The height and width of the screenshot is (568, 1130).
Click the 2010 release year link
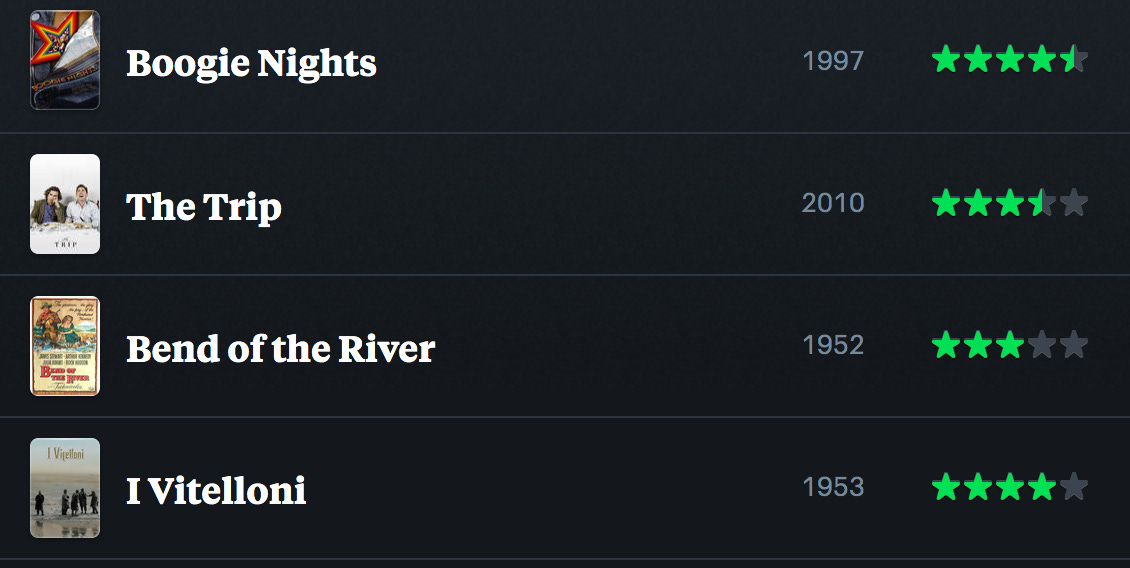point(833,203)
